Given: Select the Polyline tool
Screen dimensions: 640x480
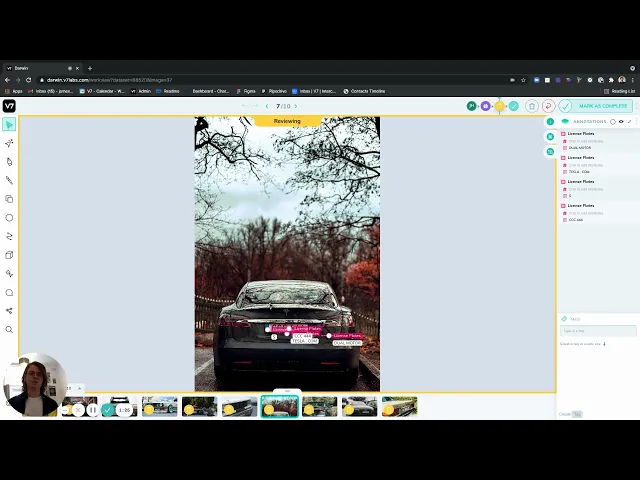Looking at the screenshot, I should (x=9, y=236).
